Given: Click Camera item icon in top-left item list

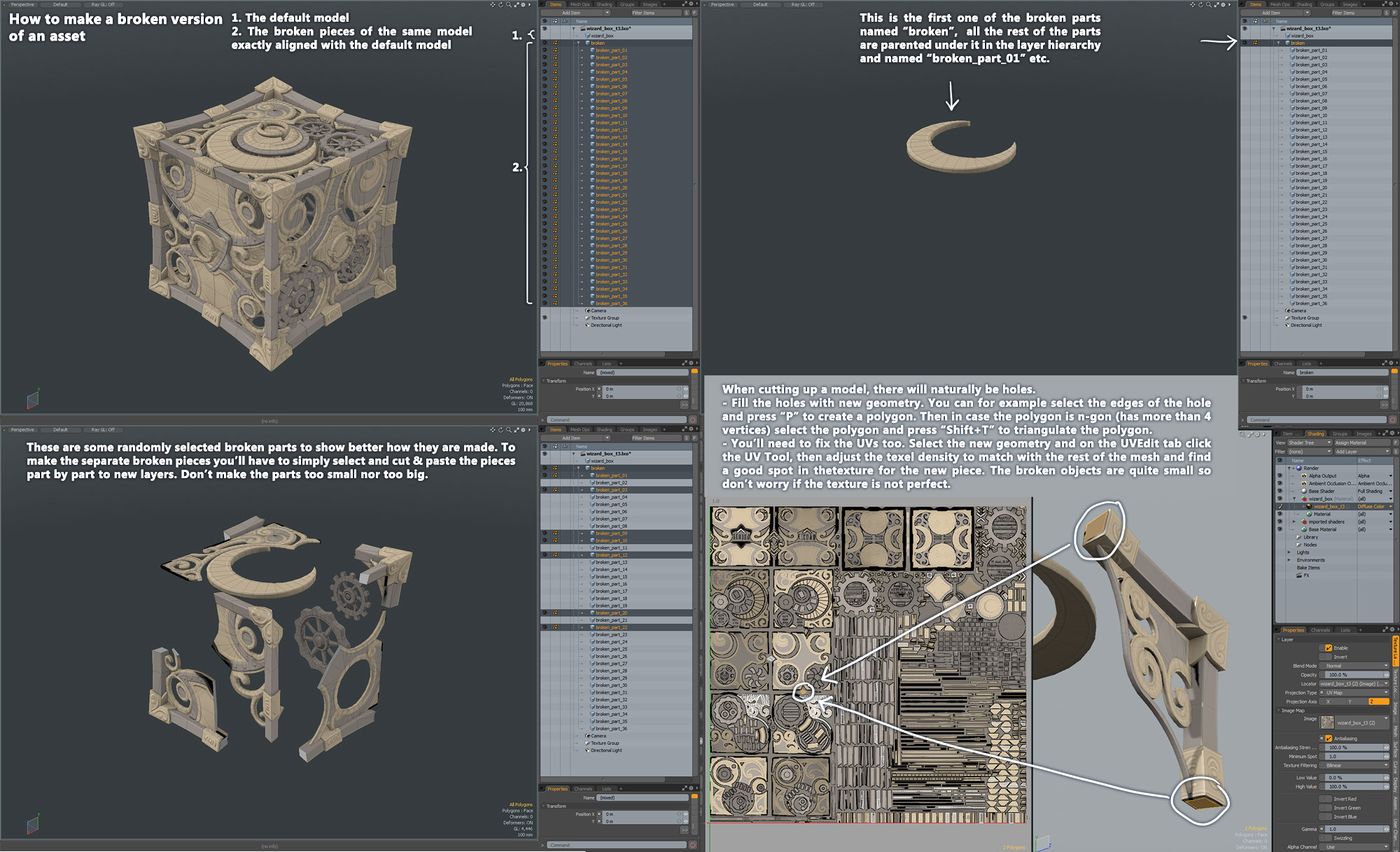Looking at the screenshot, I should click(588, 311).
